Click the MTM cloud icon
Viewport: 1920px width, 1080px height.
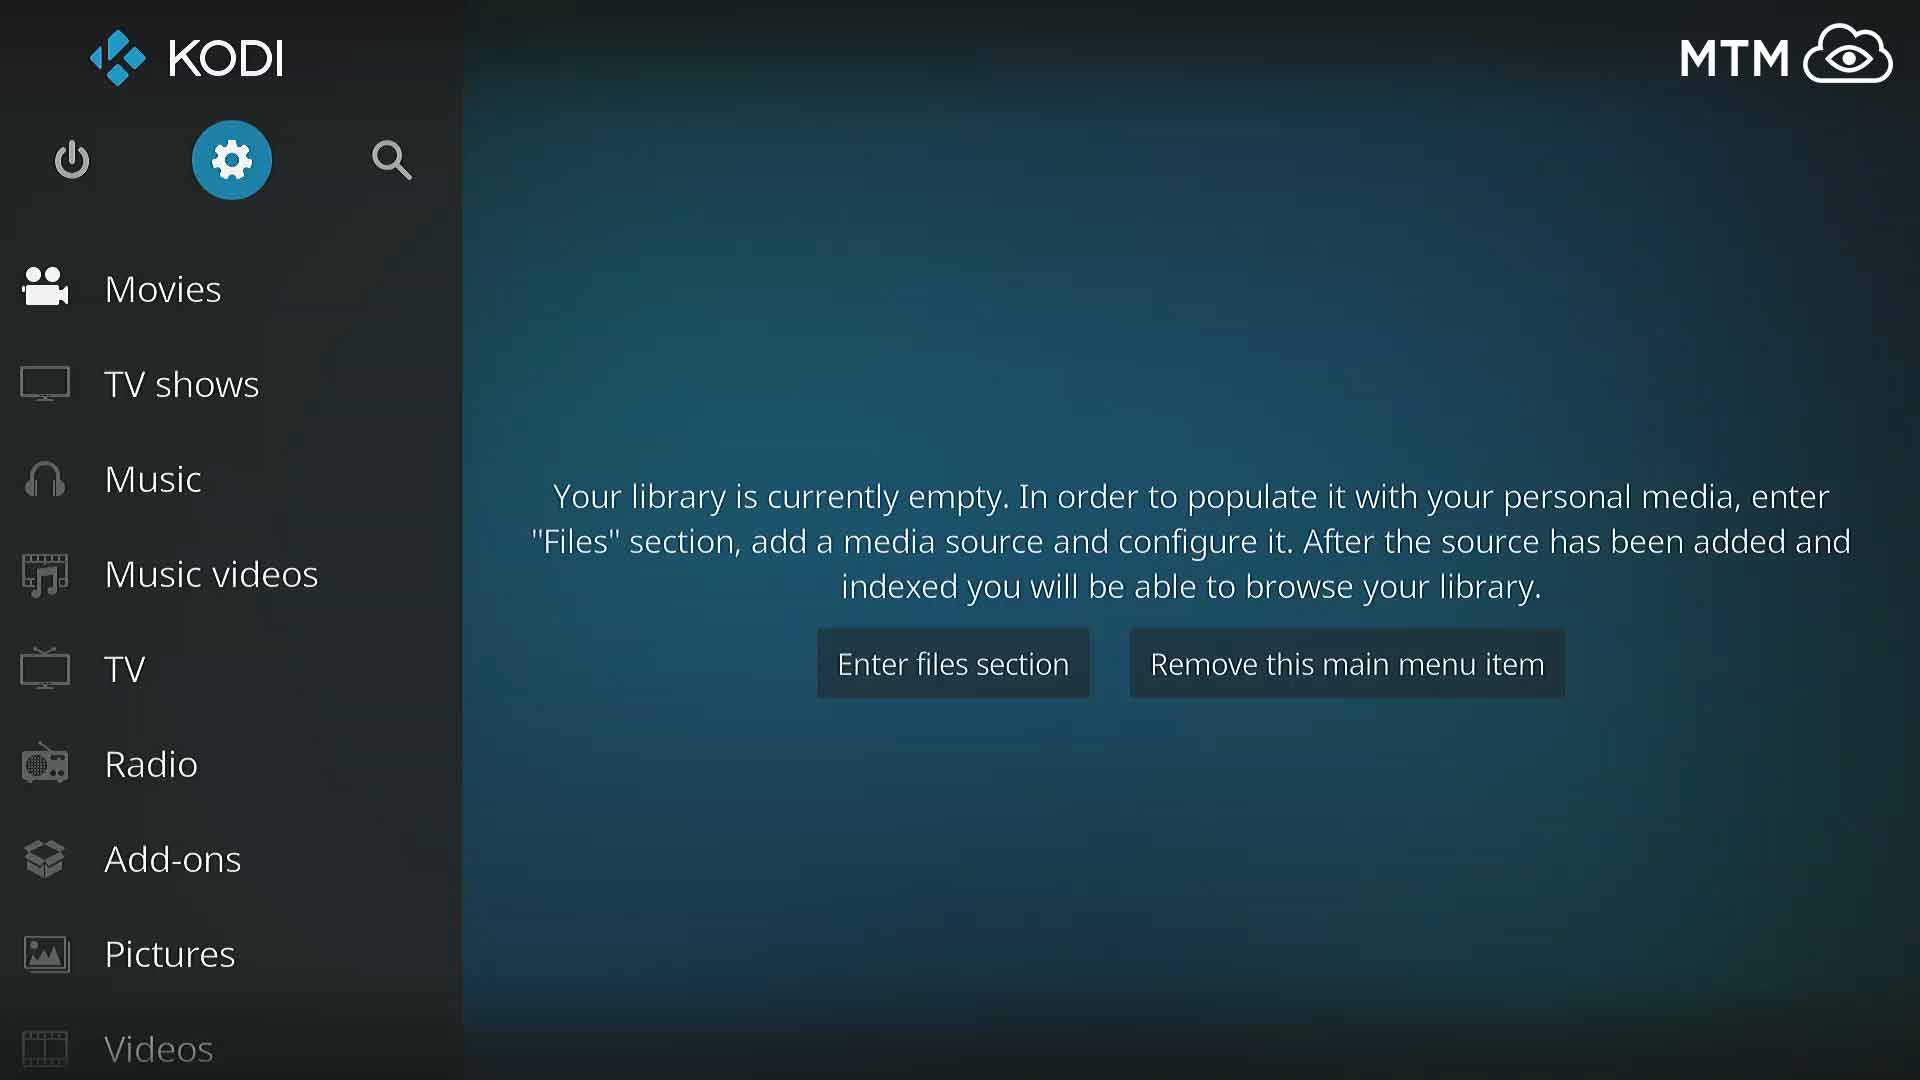click(x=1850, y=55)
